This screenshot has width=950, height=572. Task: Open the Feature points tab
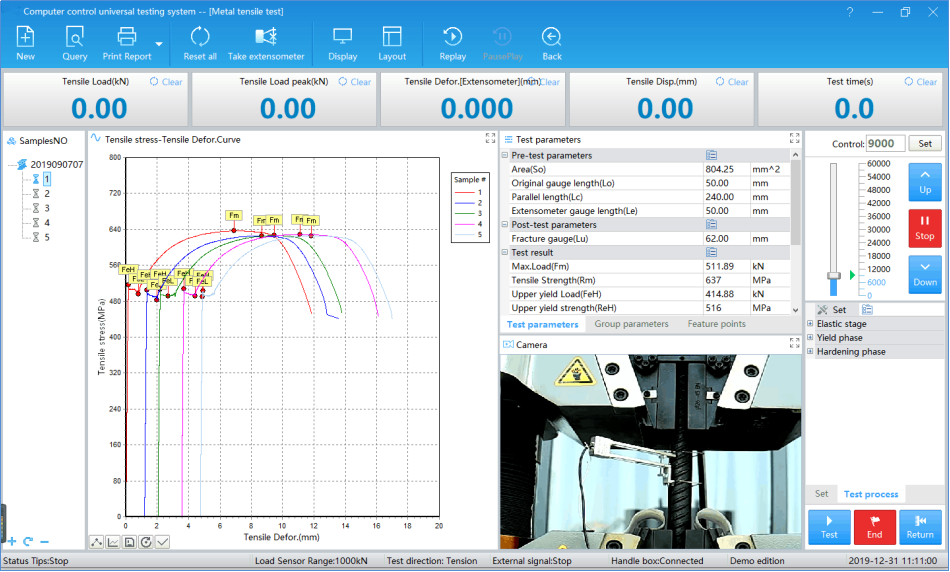coord(716,324)
